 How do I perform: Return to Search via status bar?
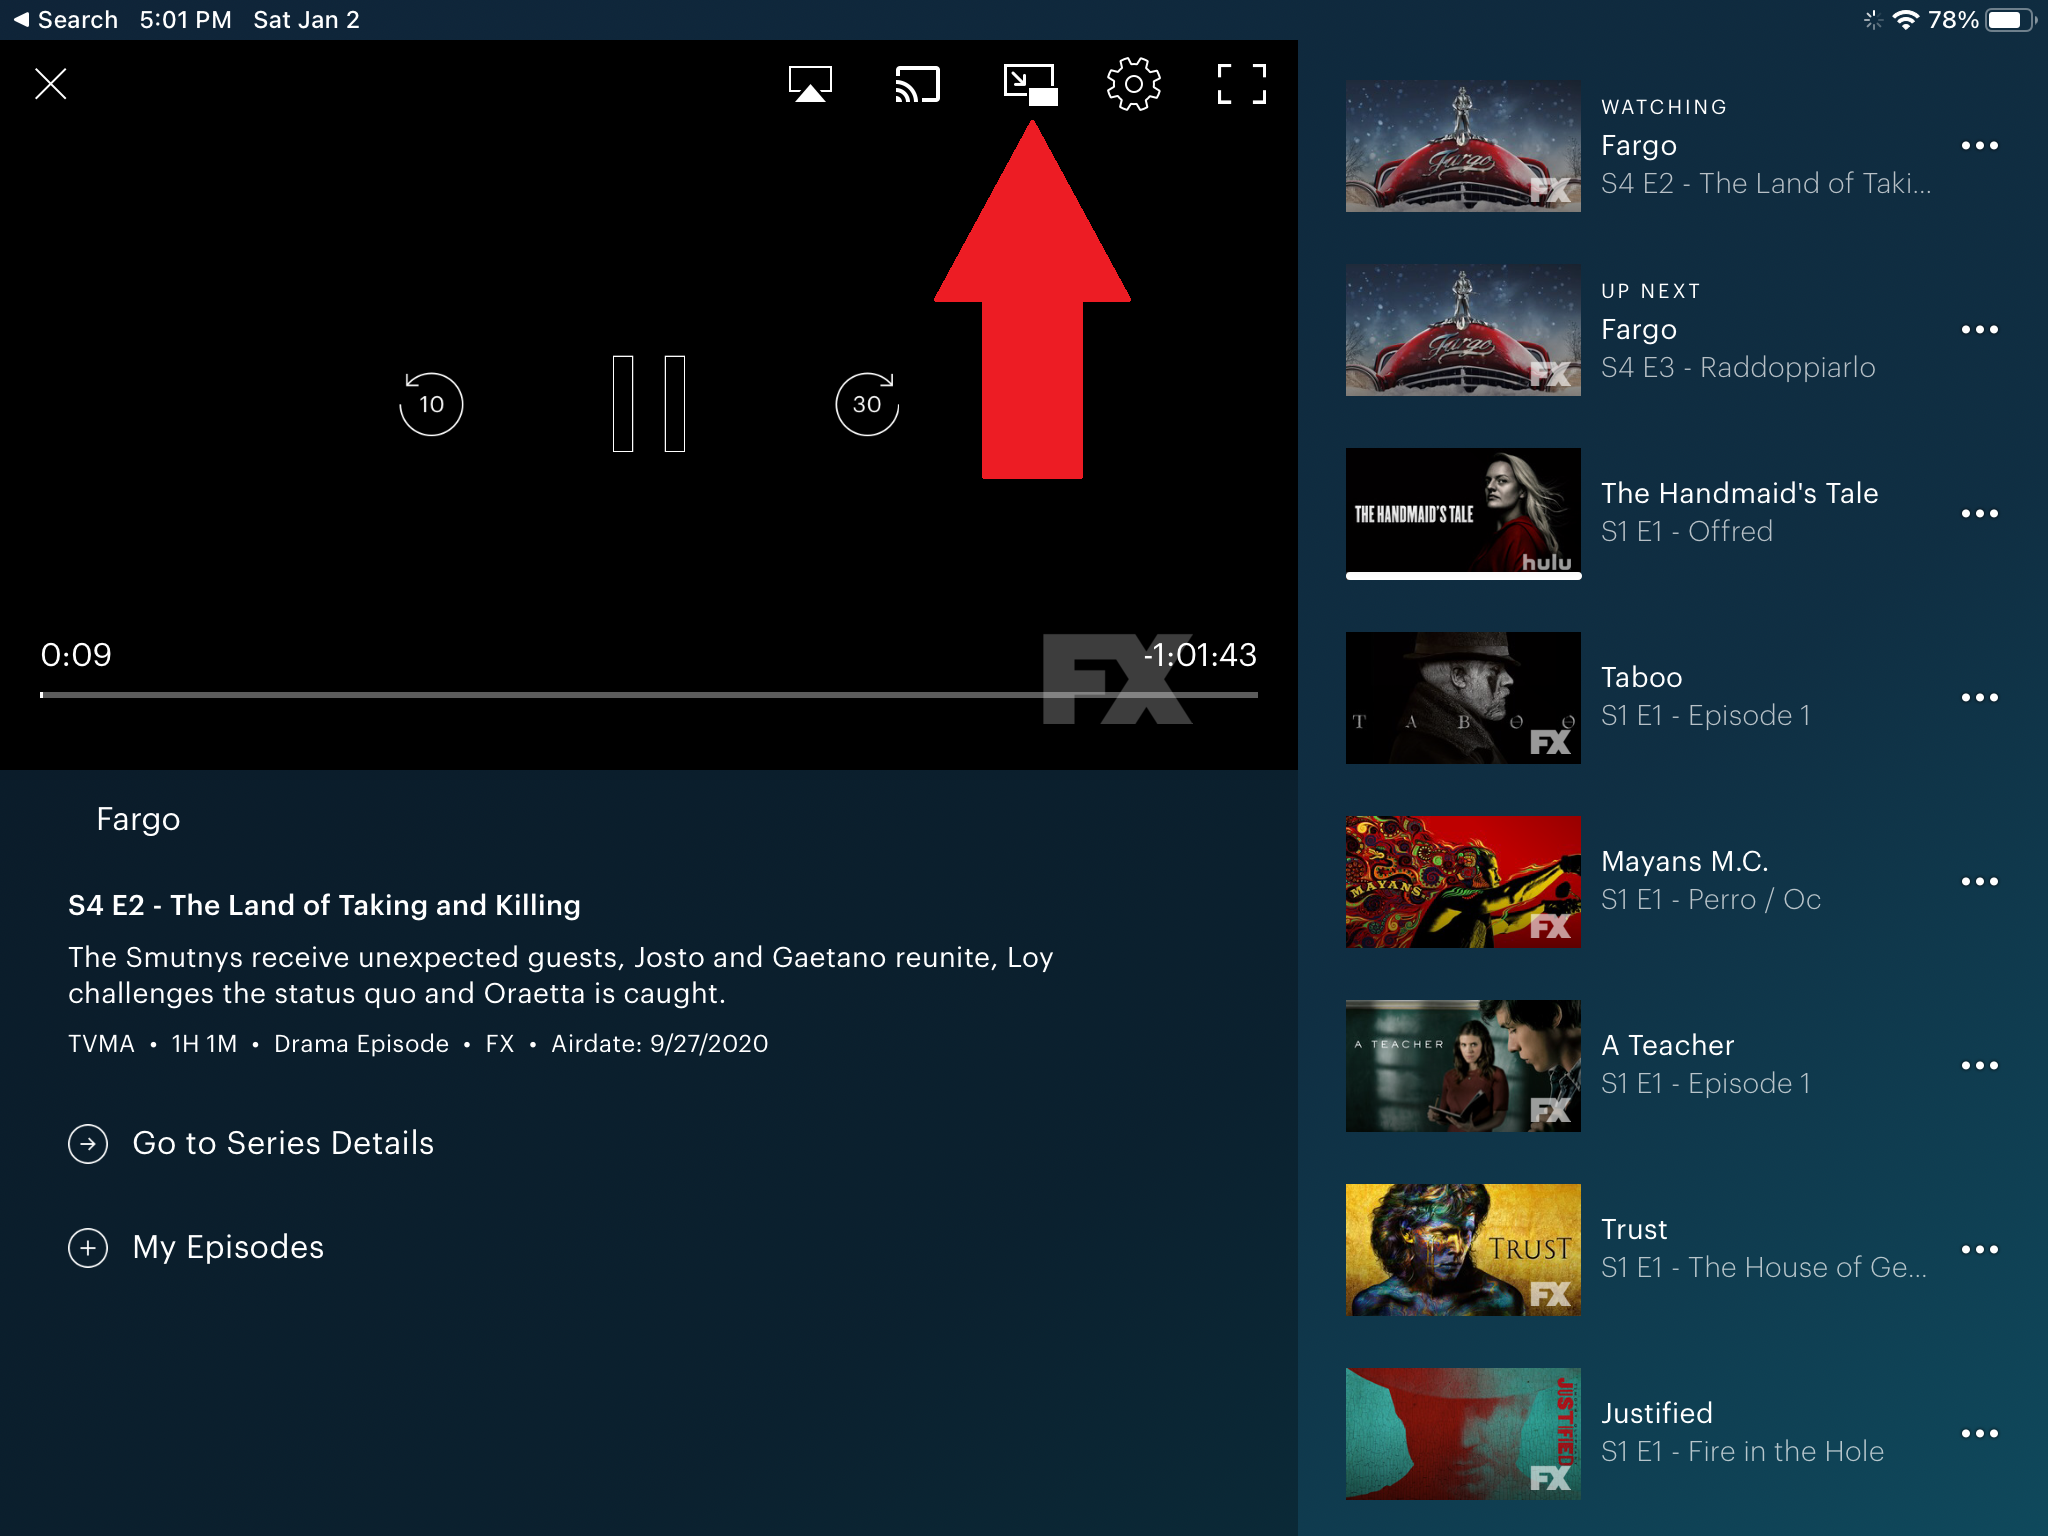pyautogui.click(x=66, y=20)
